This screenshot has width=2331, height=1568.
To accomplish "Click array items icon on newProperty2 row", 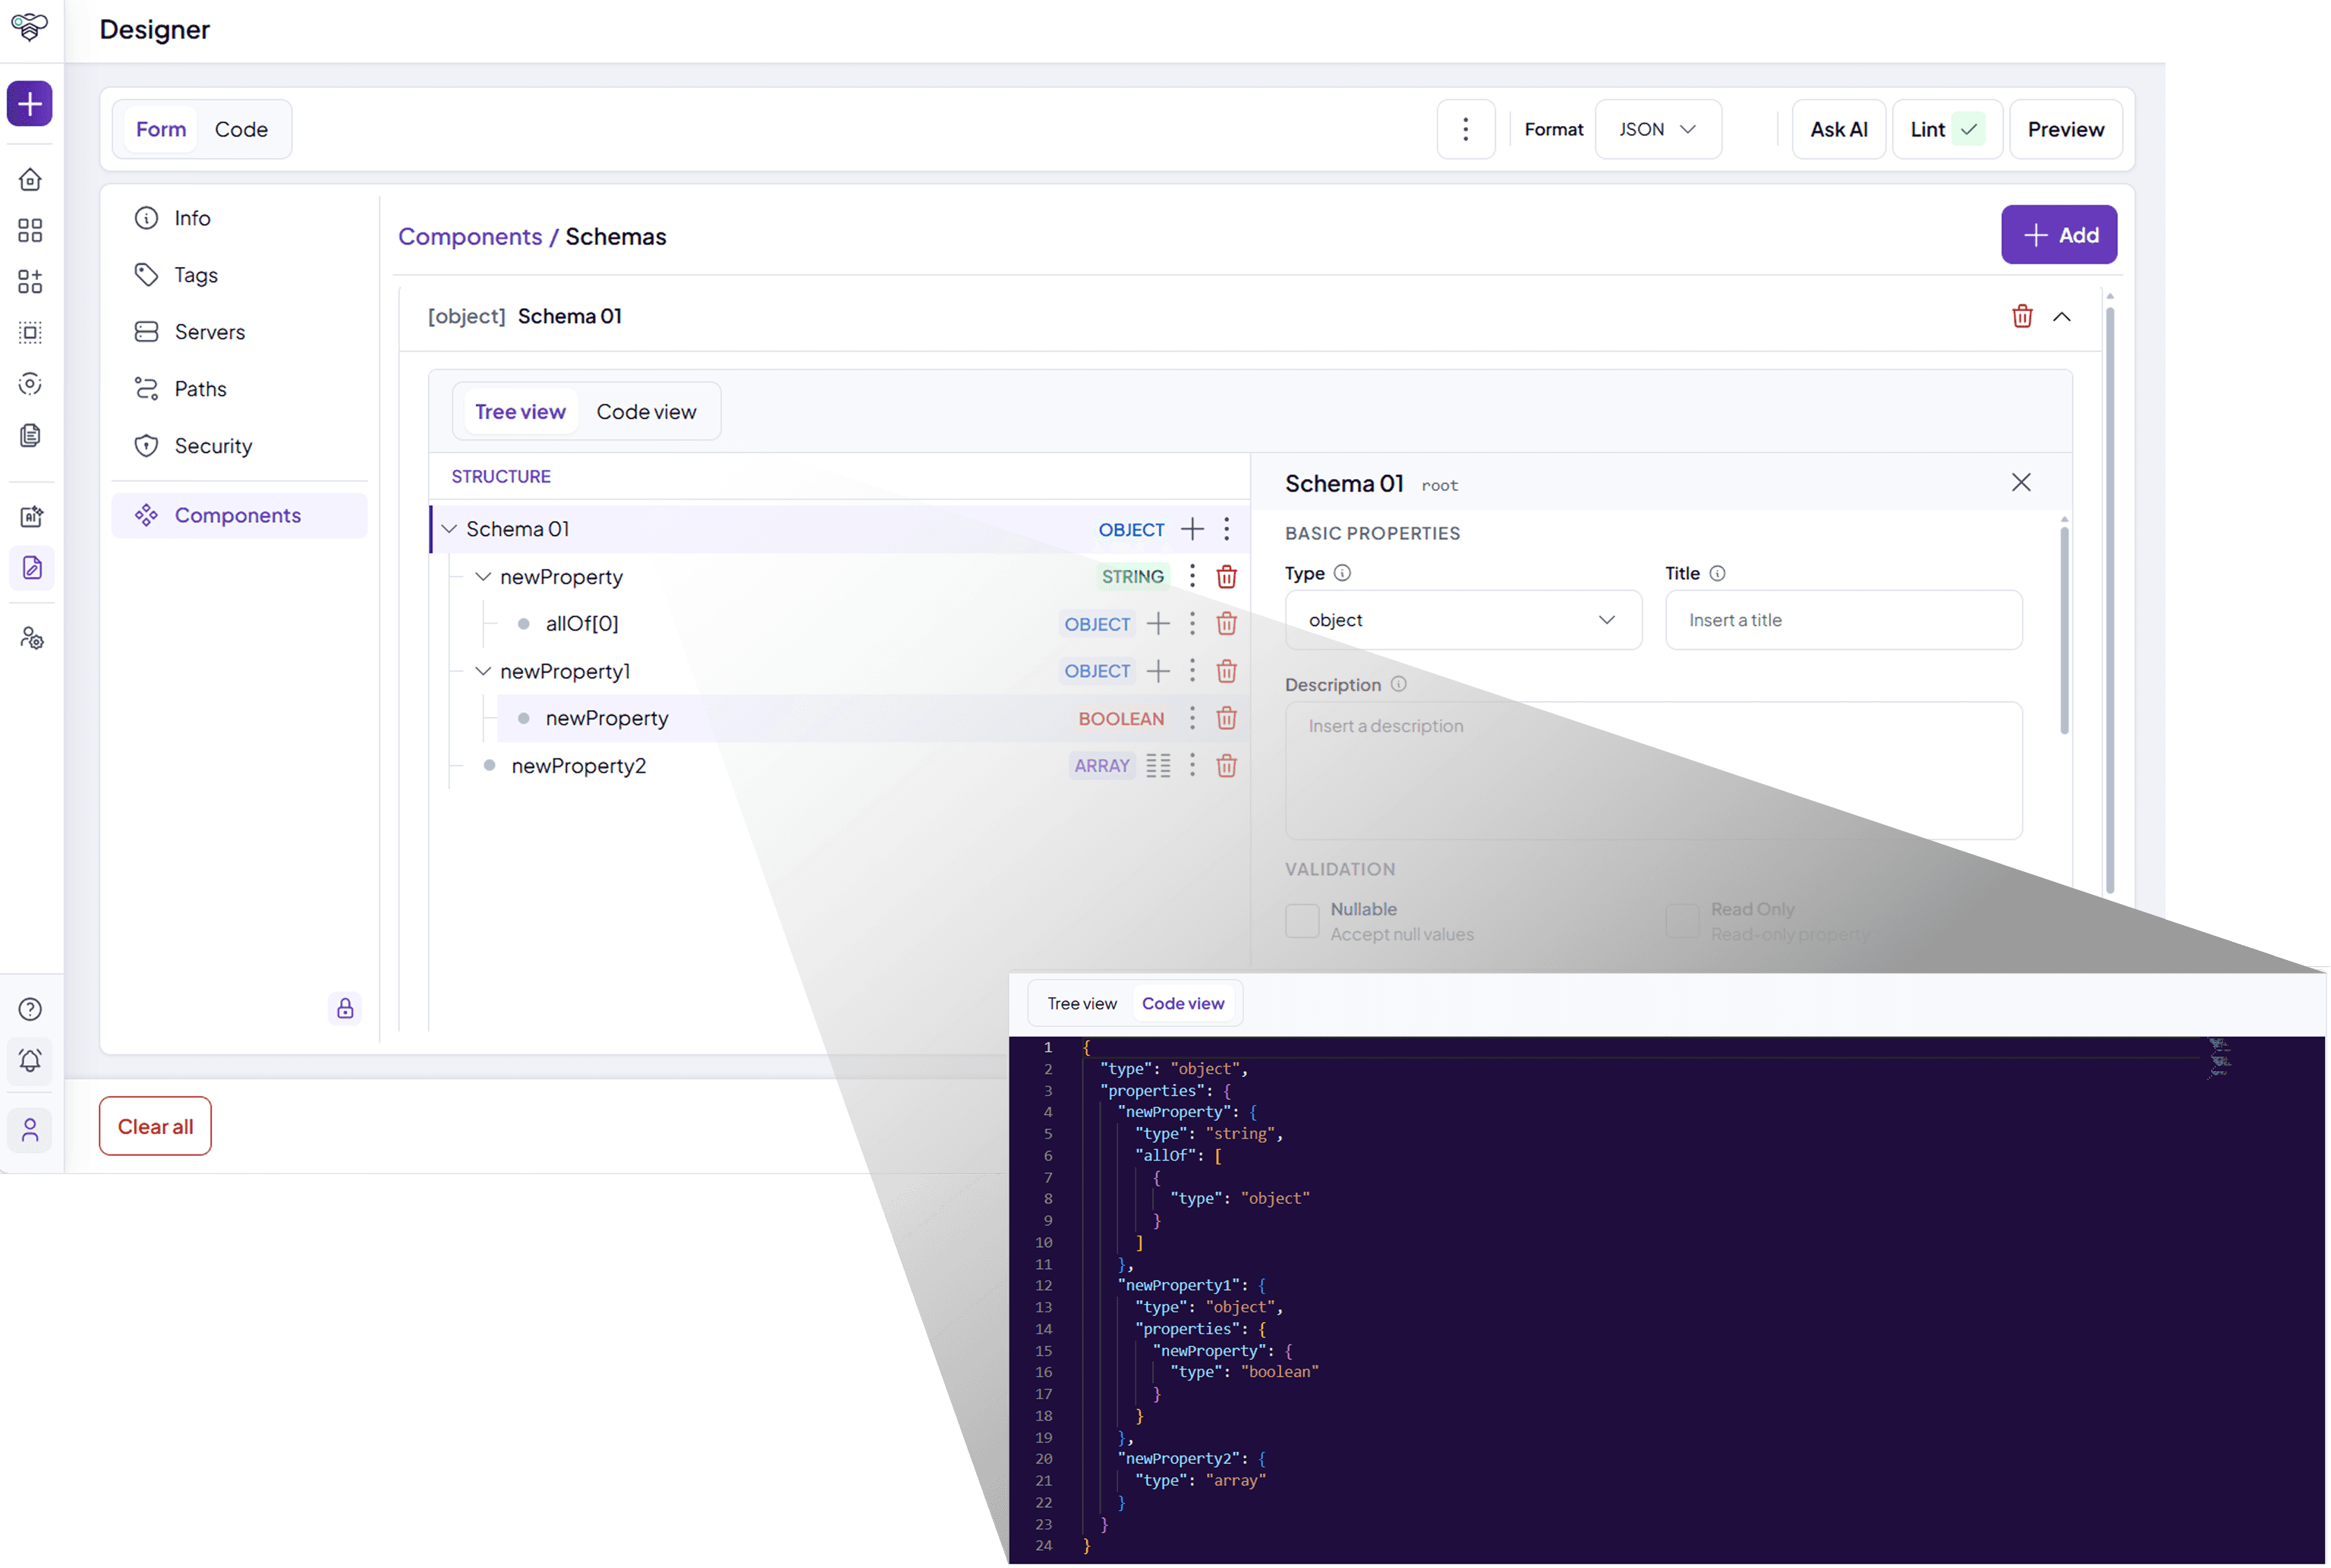I will coord(1158,766).
